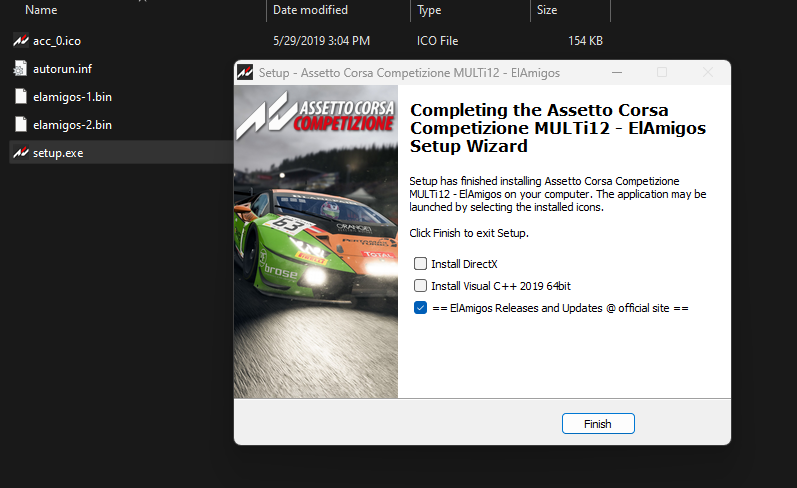Select the file name acc_0.ico
Viewport: 797px width, 488px height.
click(57, 41)
